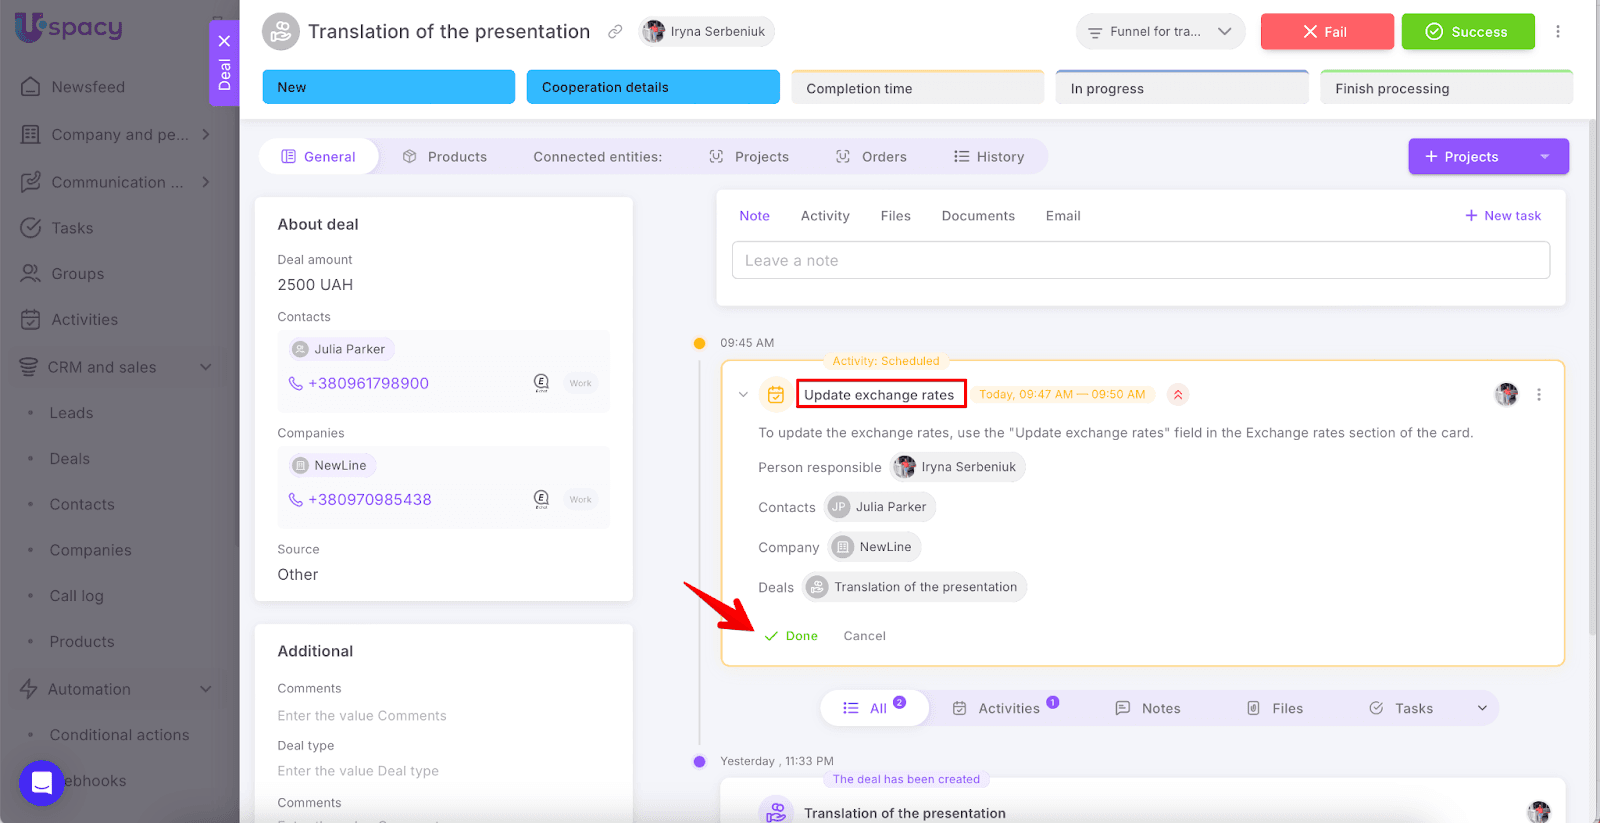Click the phone icon next to +380961798900
Image resolution: width=1600 pixels, height=823 pixels.
tap(295, 384)
